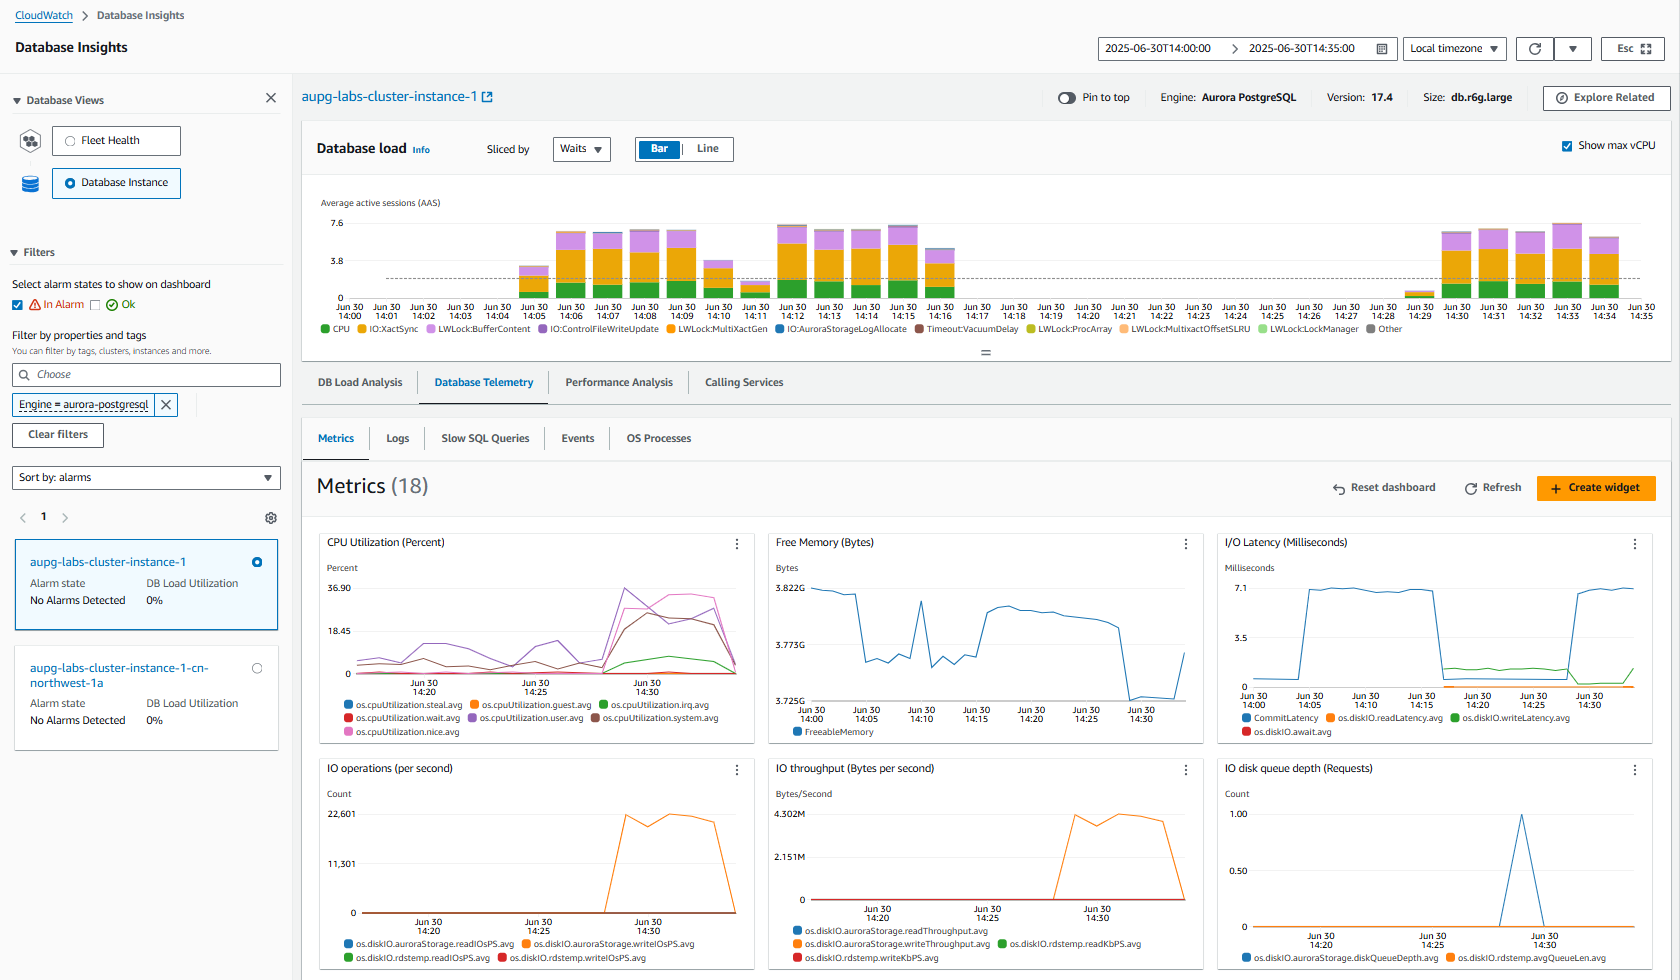Screen dimensions: 1680x980
Task: Open the Performance Analysis tab
Action: point(619,383)
